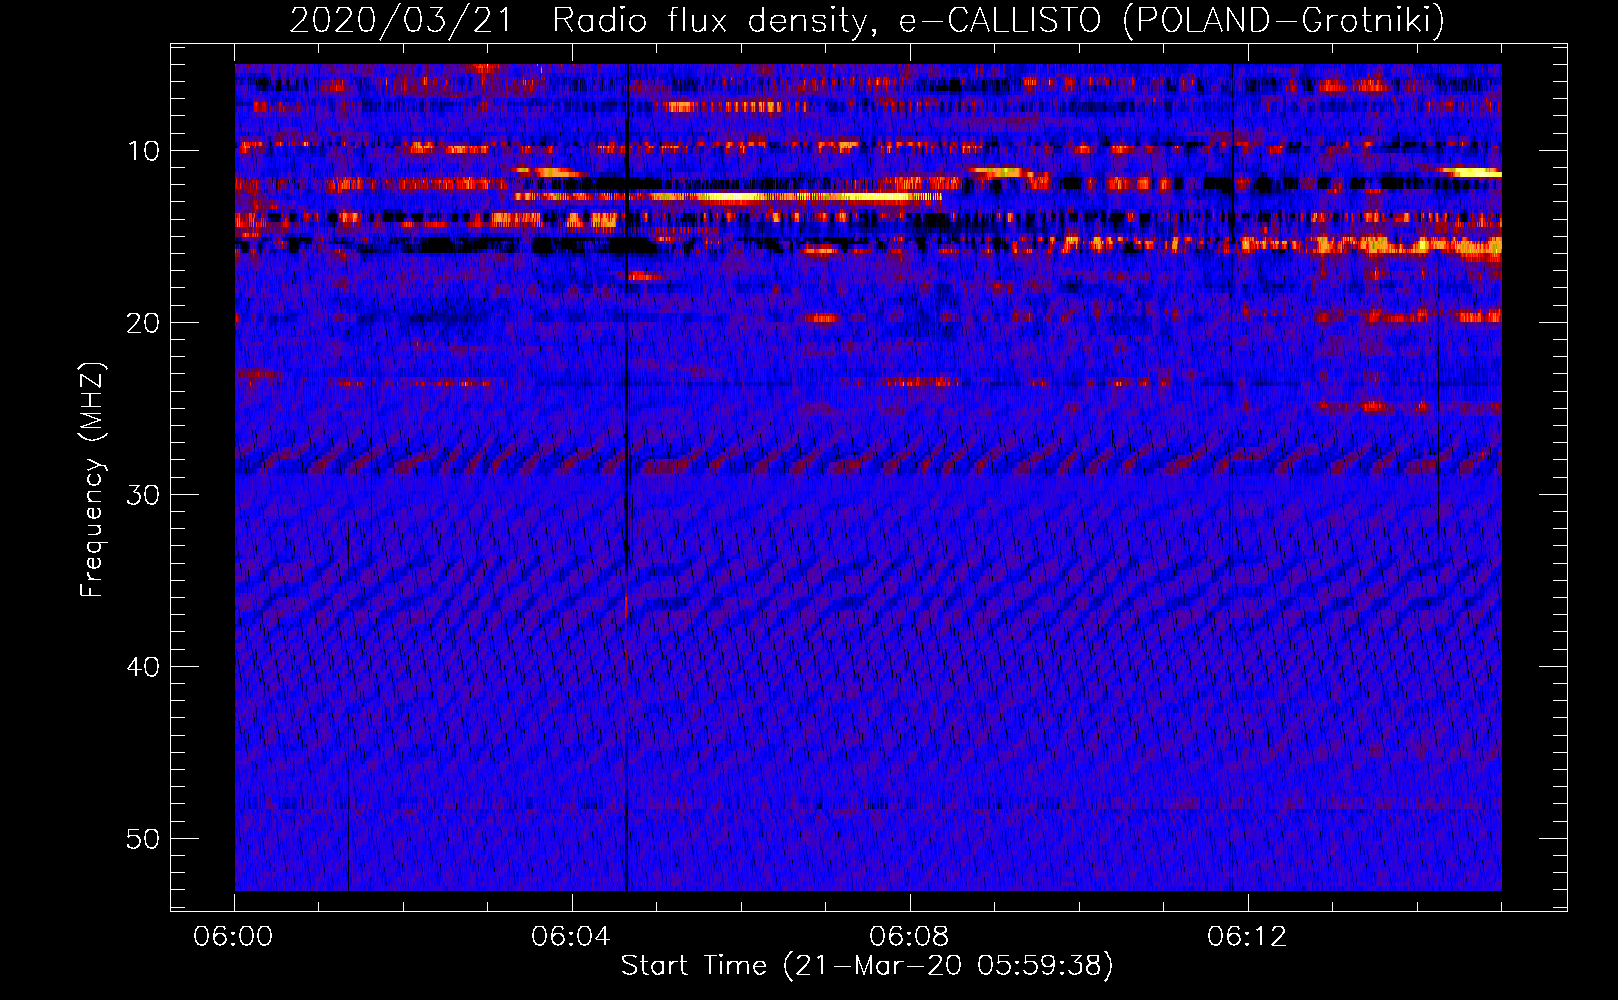Click the 06:00 time tick label
The width and height of the screenshot is (1618, 1000).
coord(234,937)
